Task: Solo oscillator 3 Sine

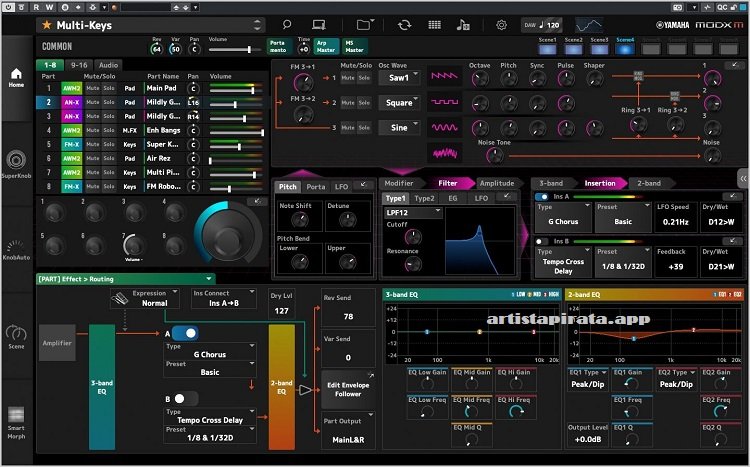Action: (x=364, y=128)
